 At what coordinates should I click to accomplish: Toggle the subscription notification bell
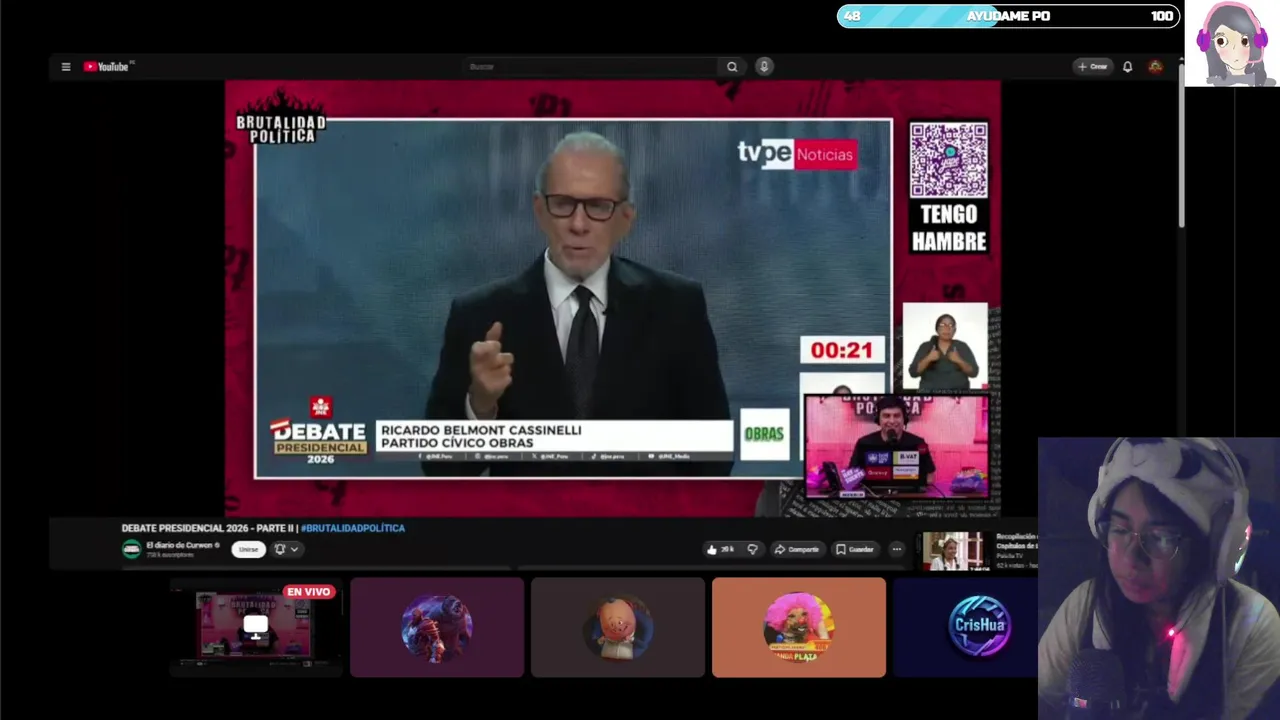coord(280,549)
